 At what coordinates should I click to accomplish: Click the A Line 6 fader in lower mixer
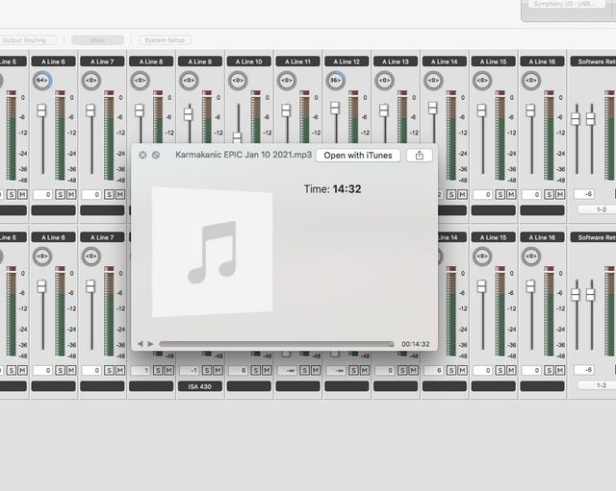[42, 286]
